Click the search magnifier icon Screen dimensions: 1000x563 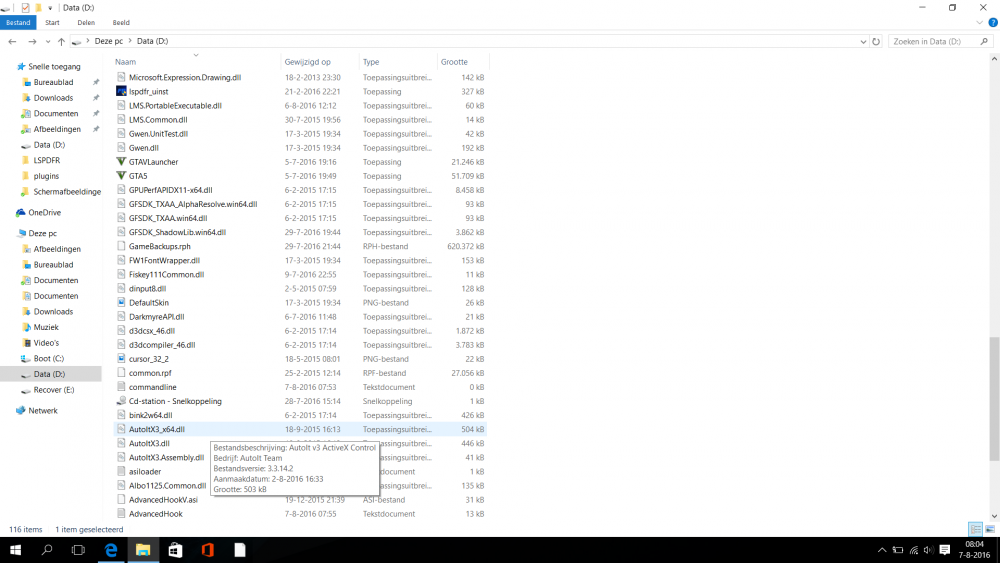pos(984,41)
